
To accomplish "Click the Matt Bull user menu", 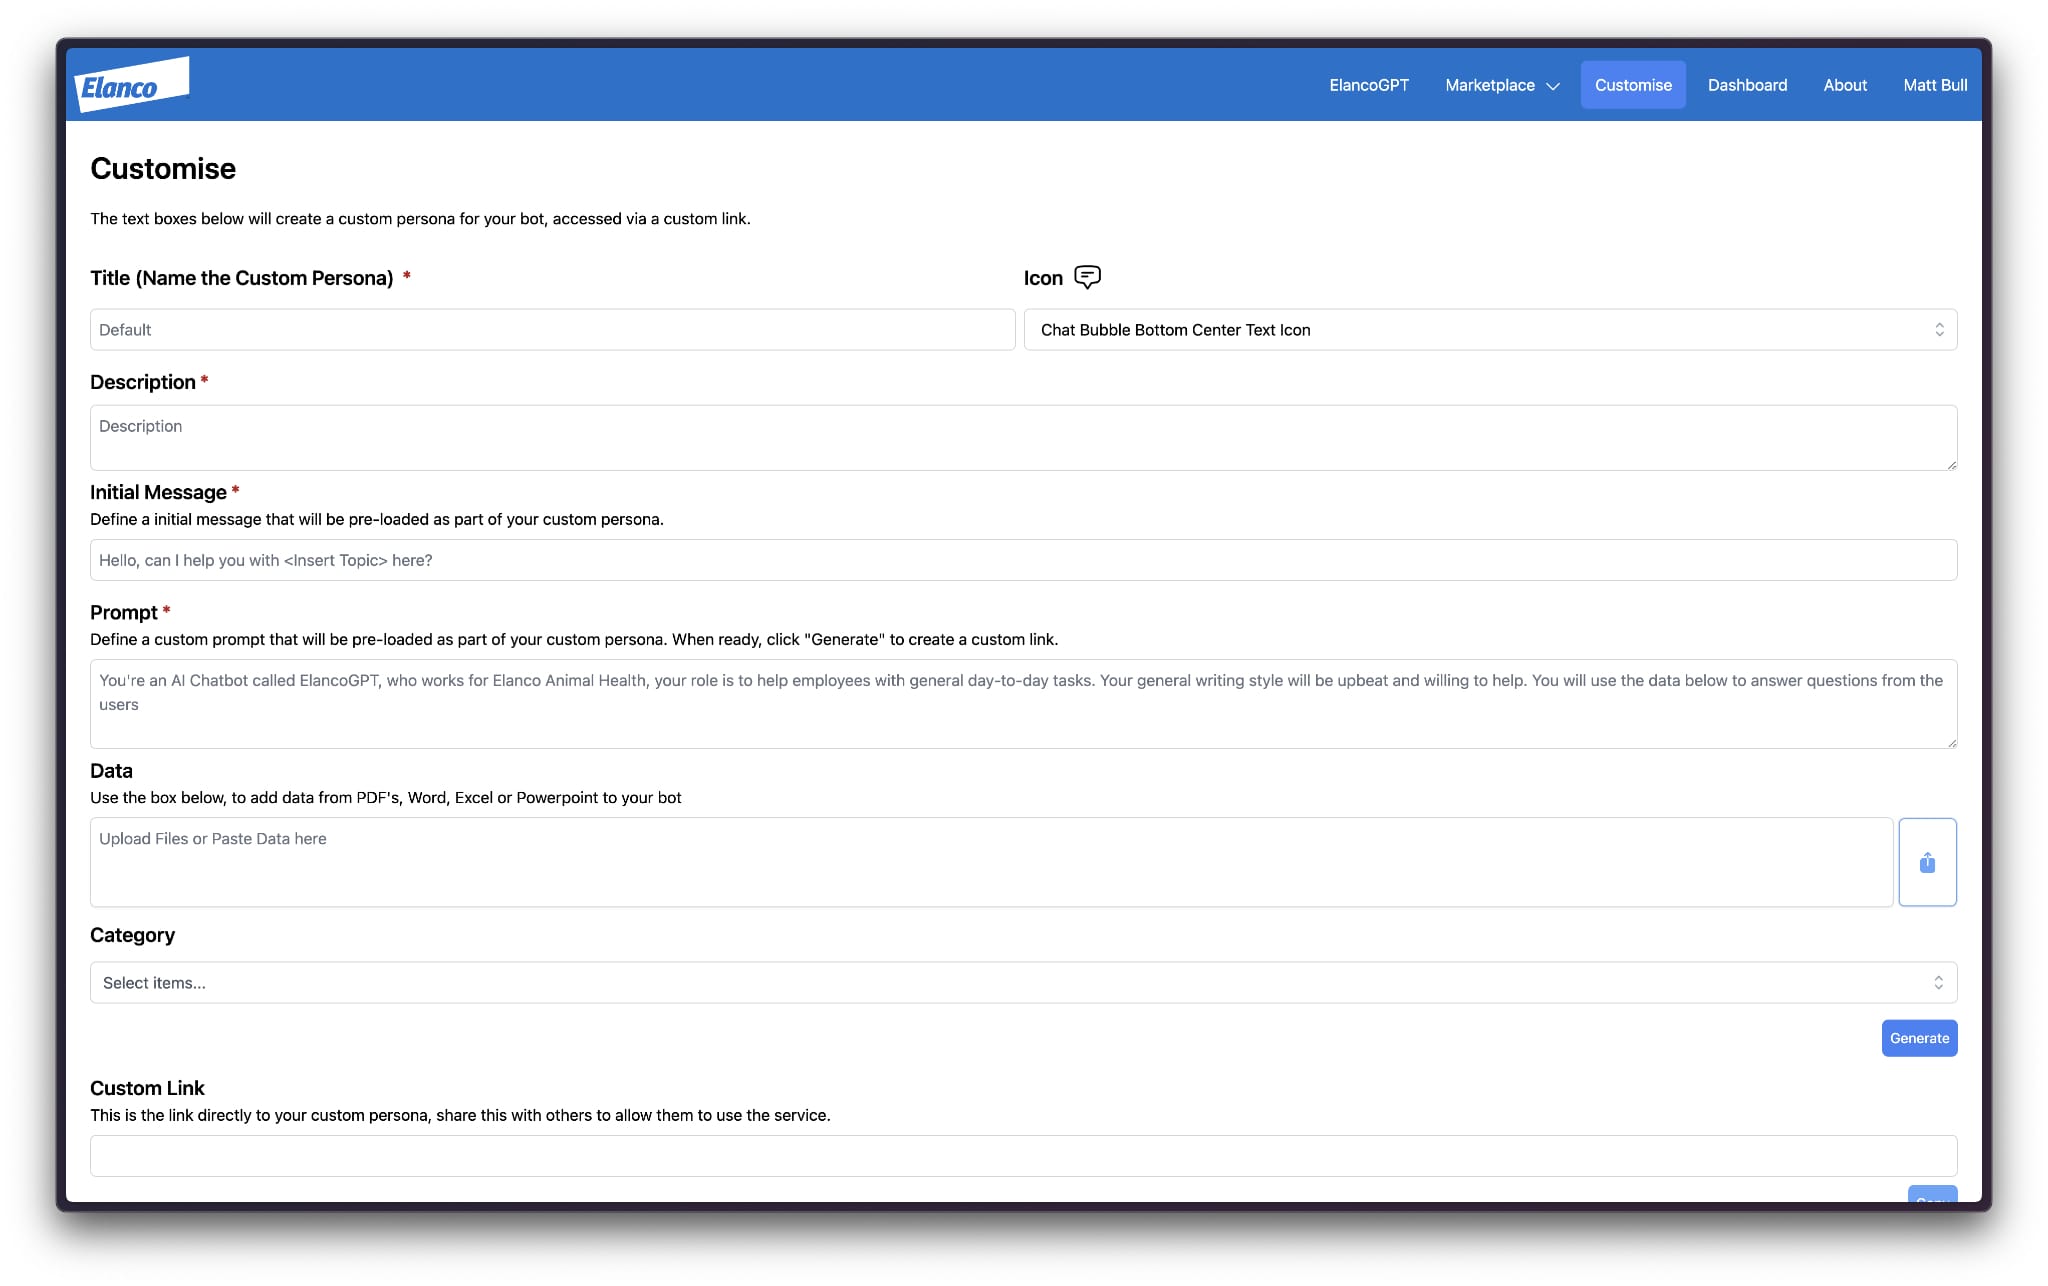I will click(1934, 85).
